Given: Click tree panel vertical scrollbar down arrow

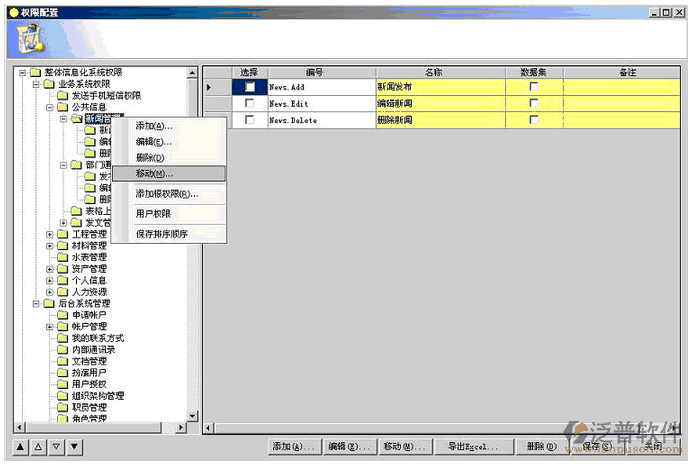Looking at the screenshot, I should click(x=192, y=415).
